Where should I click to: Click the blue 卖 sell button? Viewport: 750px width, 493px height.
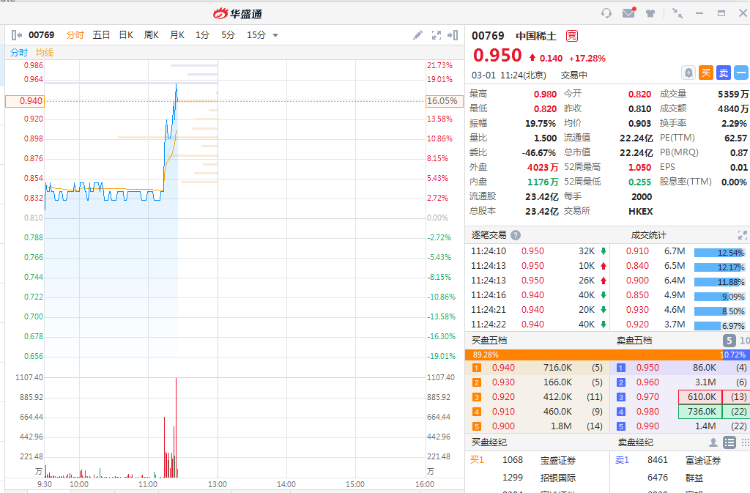coord(723,73)
